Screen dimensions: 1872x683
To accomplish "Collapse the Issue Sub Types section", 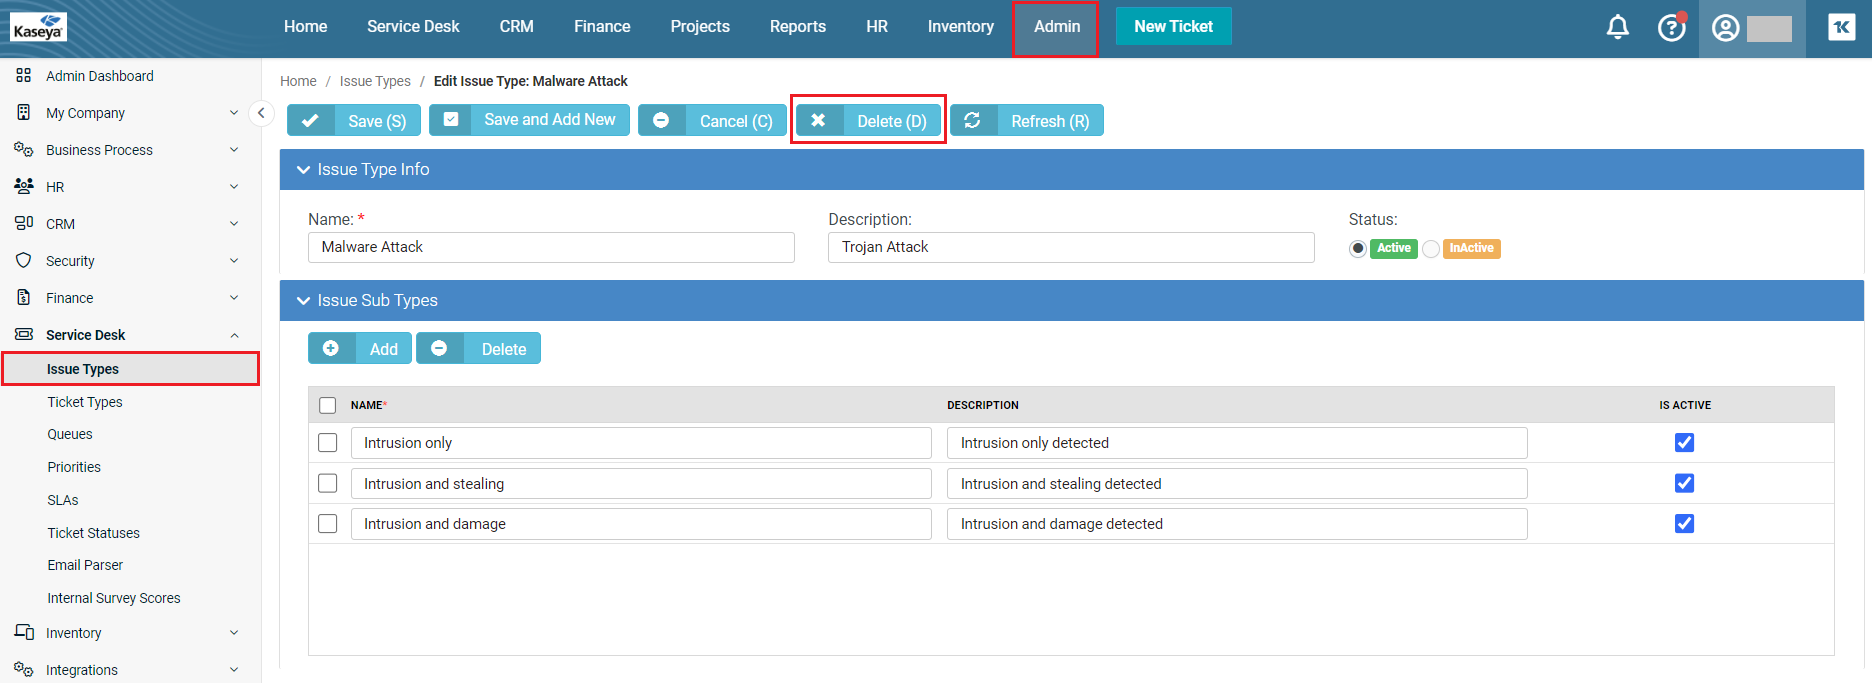I will coord(304,301).
